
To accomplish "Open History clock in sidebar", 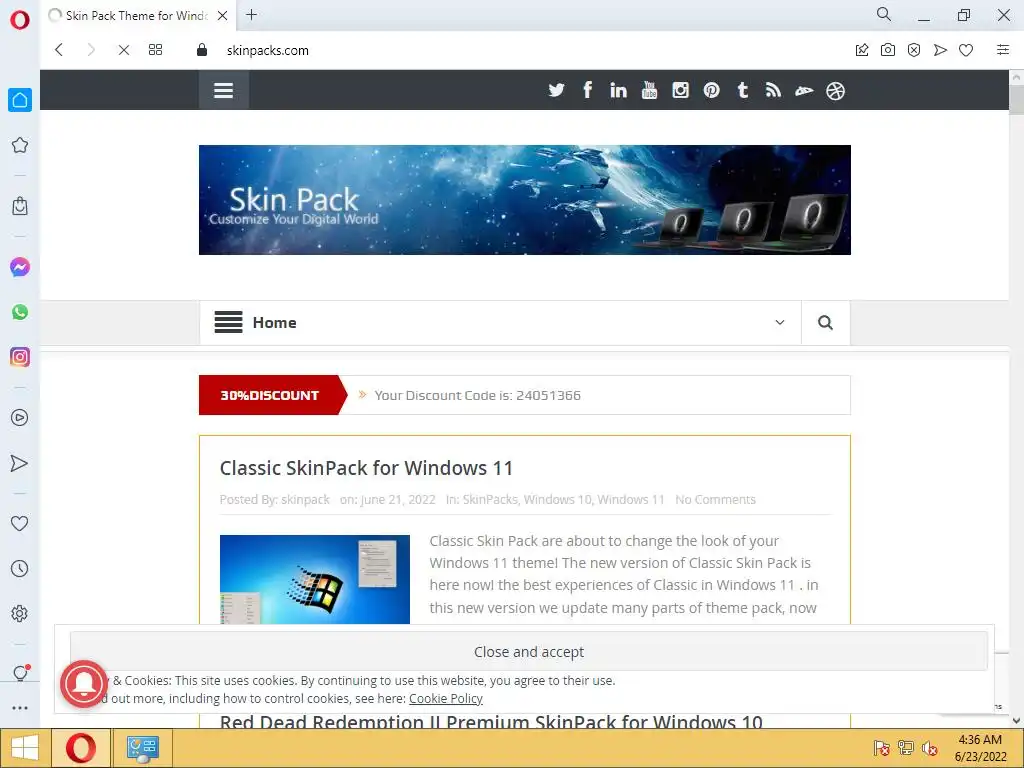I will (20, 568).
